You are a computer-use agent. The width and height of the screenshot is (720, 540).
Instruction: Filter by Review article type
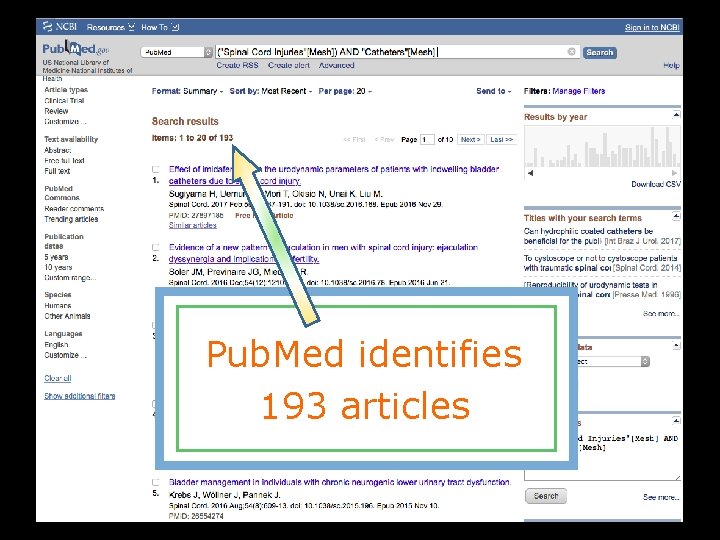56,111
